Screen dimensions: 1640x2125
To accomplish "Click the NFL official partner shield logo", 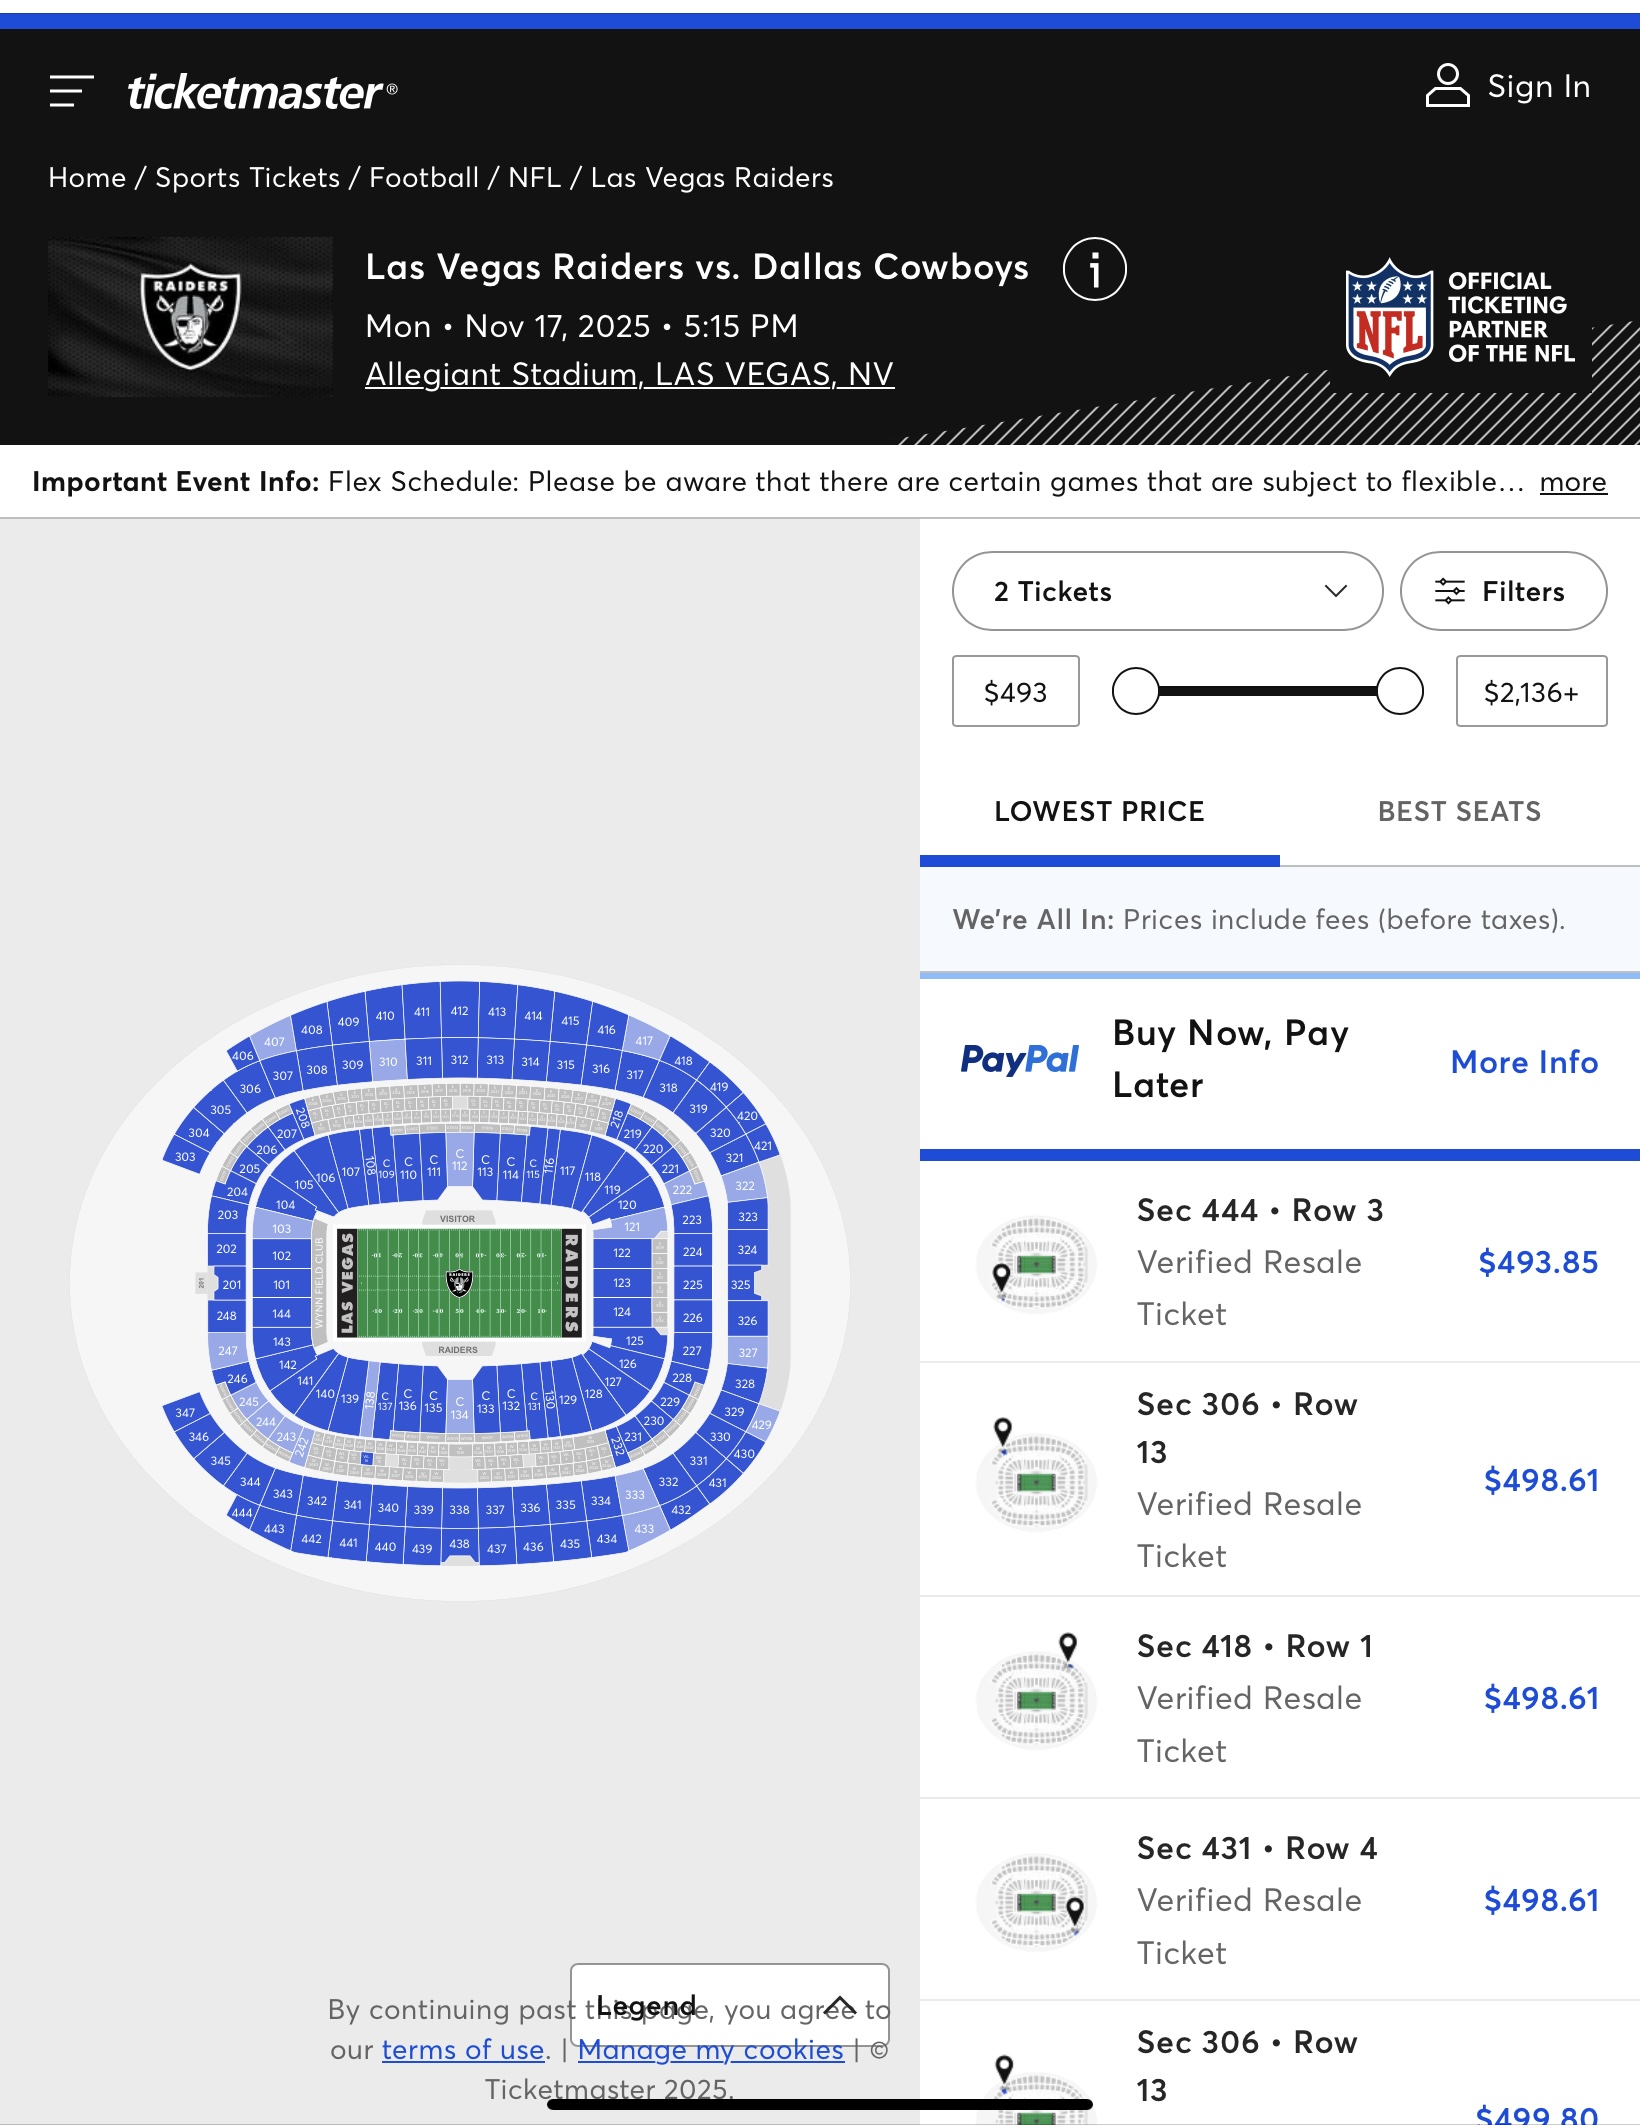I will (x=1389, y=317).
